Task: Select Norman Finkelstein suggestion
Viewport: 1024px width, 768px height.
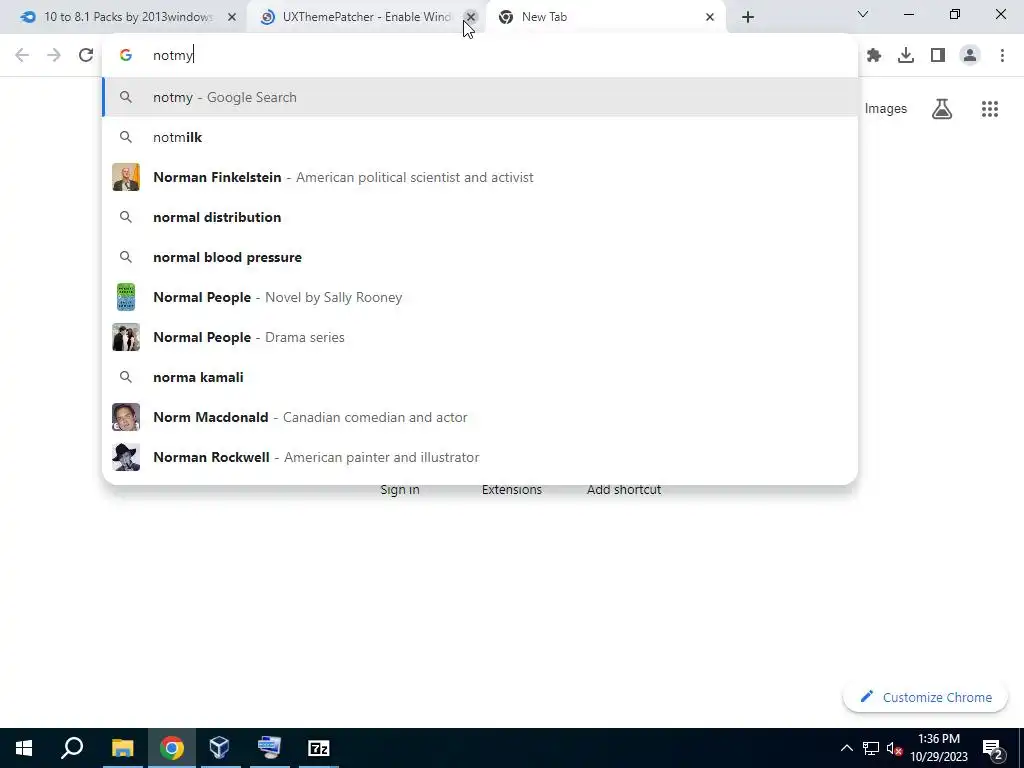Action: tap(480, 177)
